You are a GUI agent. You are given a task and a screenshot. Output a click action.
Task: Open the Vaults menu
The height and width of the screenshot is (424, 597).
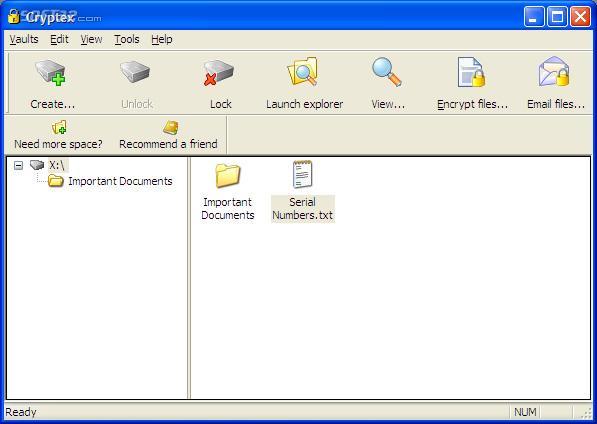click(24, 39)
